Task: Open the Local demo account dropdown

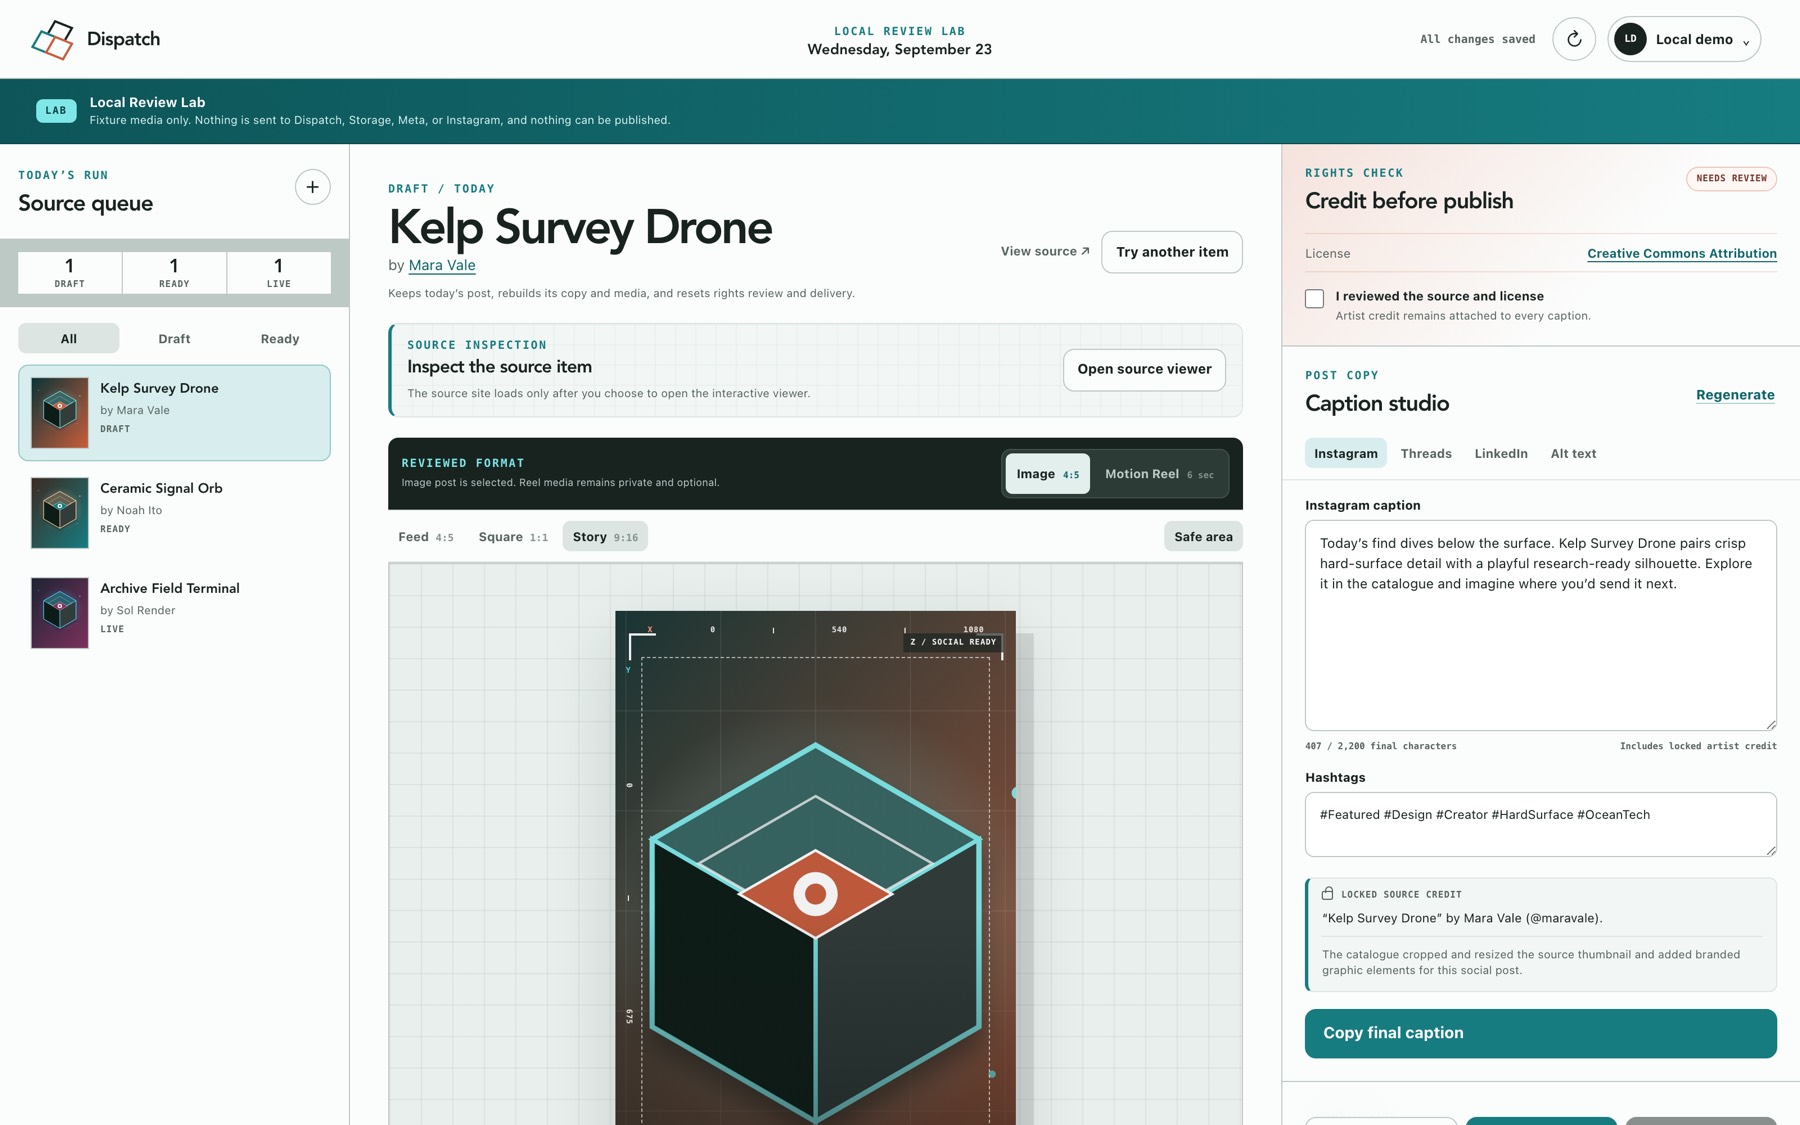Action: [x=1684, y=39]
